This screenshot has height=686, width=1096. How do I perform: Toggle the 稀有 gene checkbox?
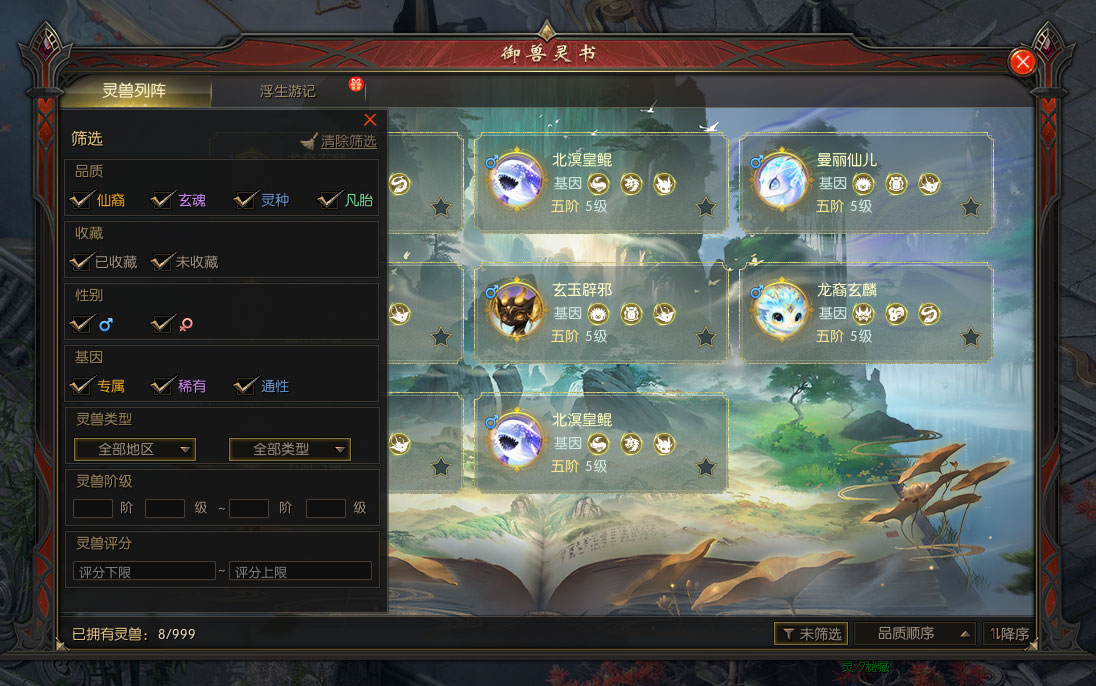[161, 385]
